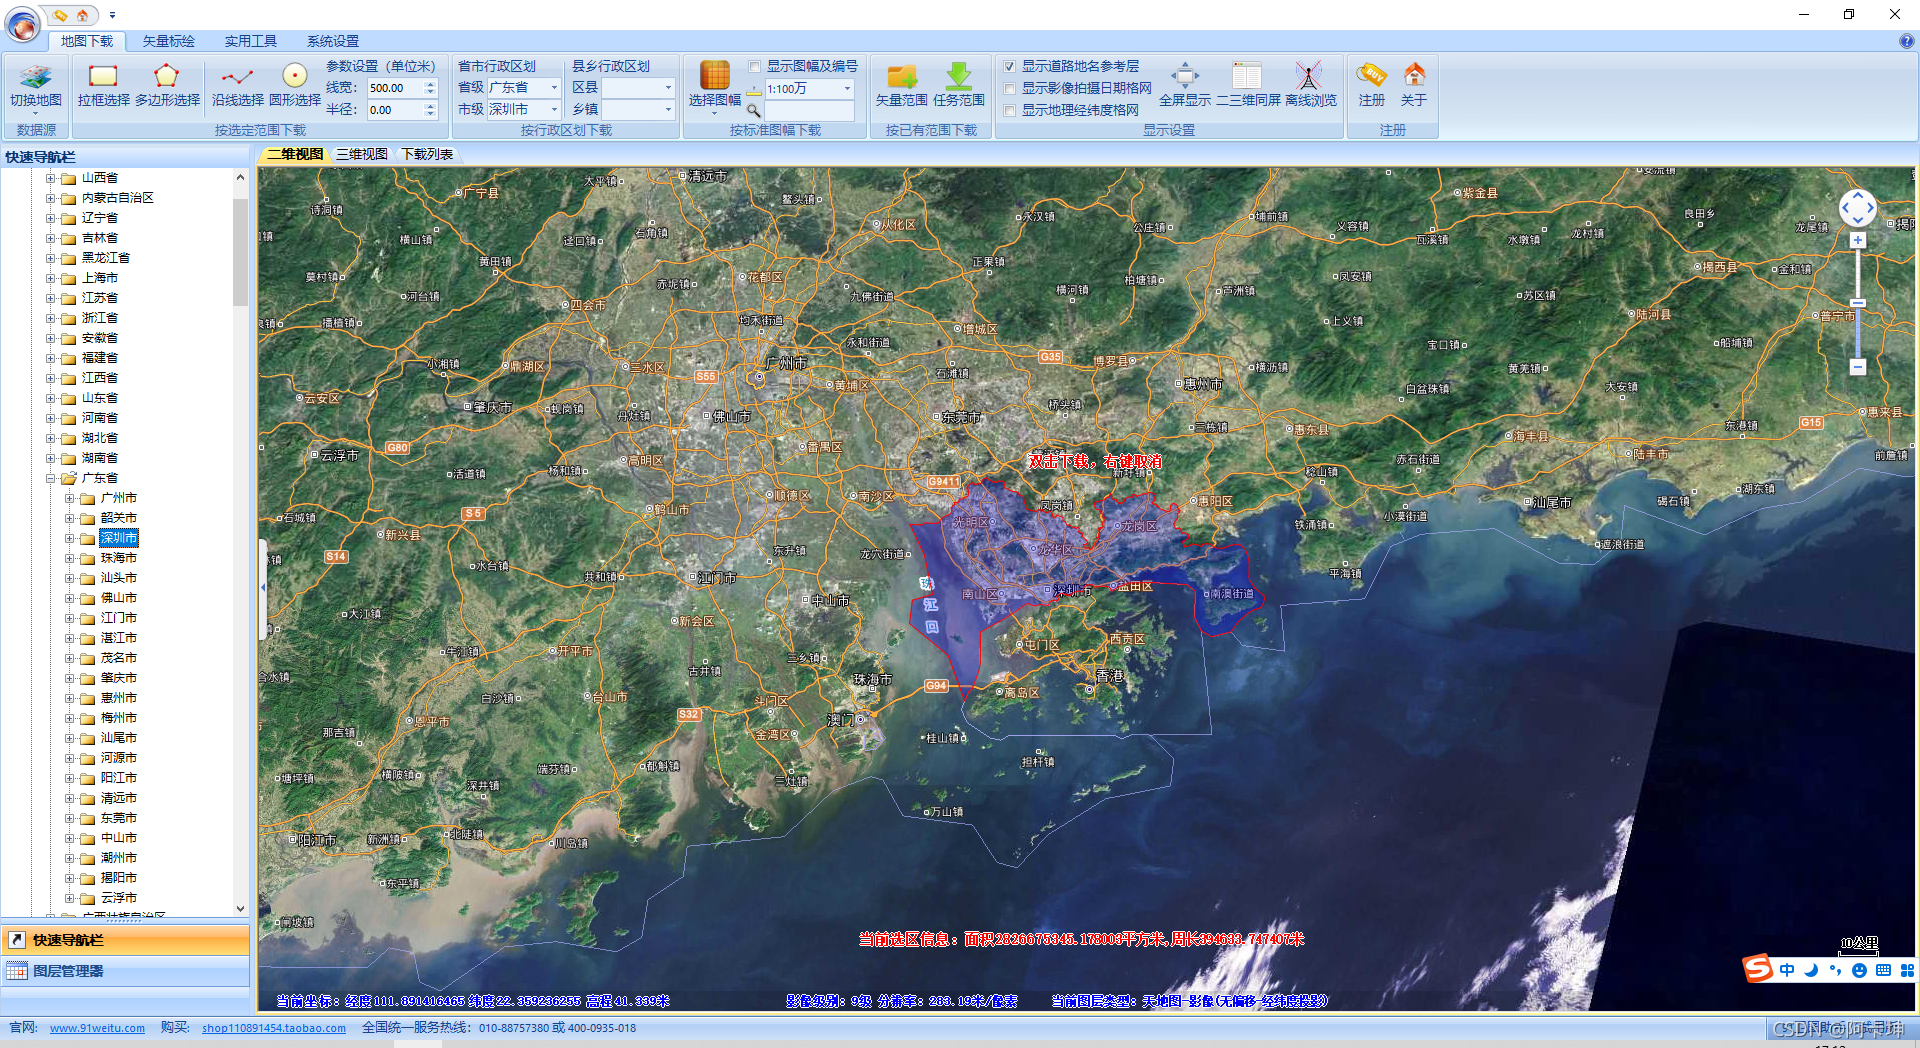Open the 系统设置 ribbon tab

332,41
